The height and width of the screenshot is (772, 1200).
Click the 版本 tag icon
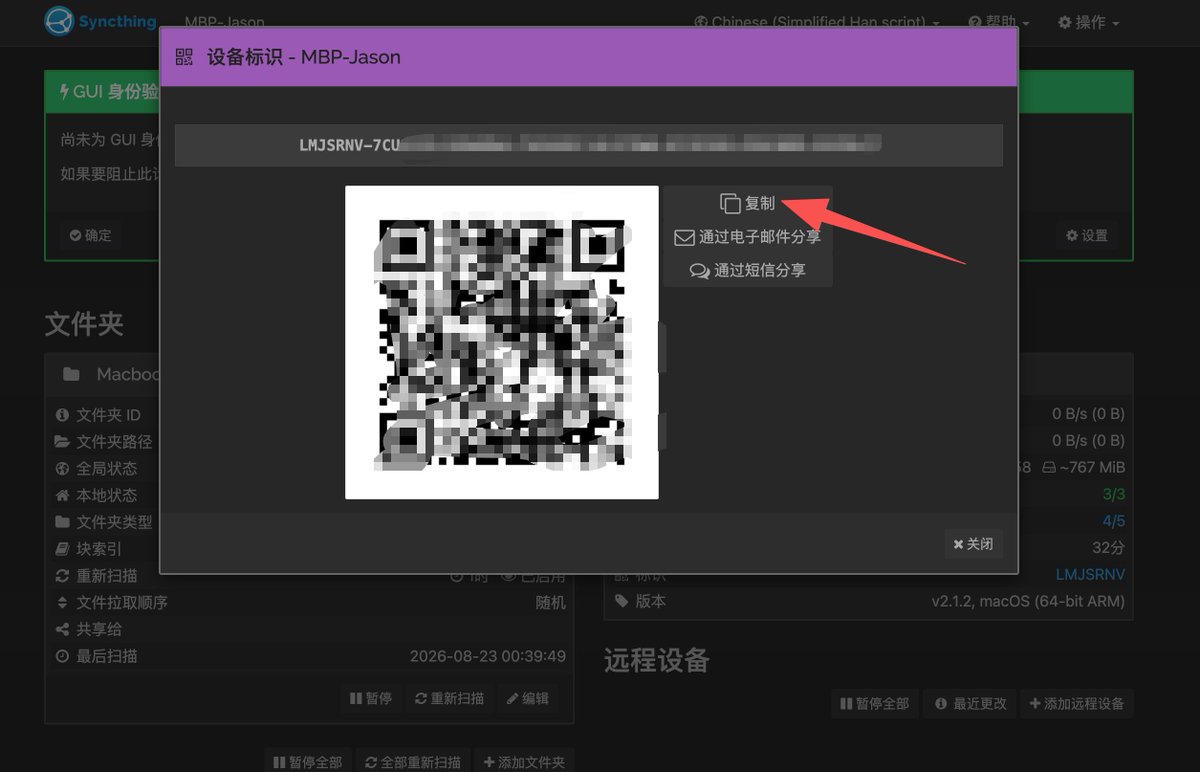(622, 601)
